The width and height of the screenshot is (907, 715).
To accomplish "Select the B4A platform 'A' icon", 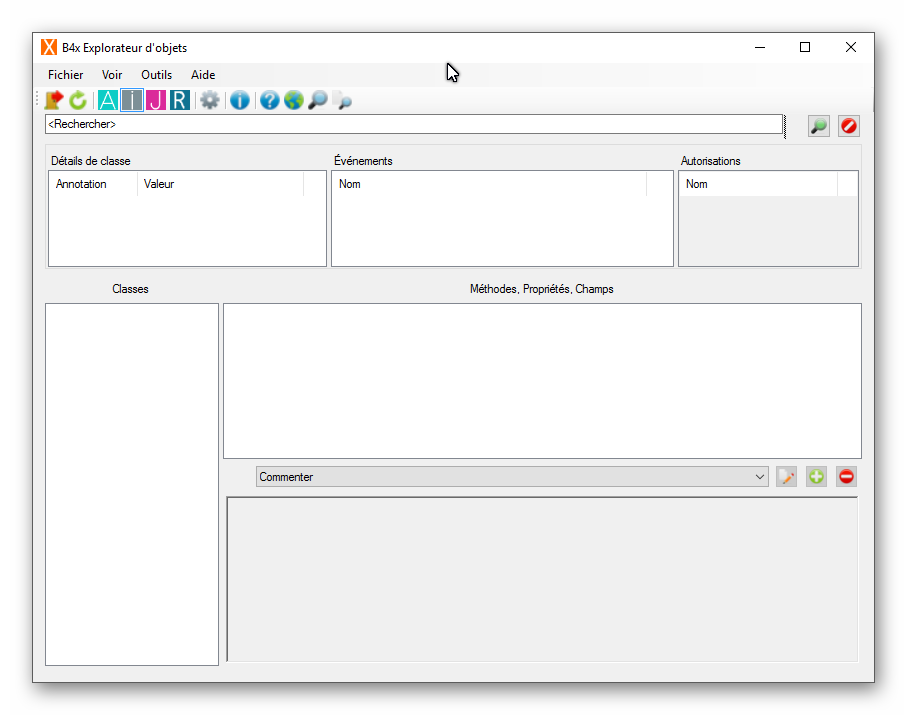I will (x=108, y=100).
